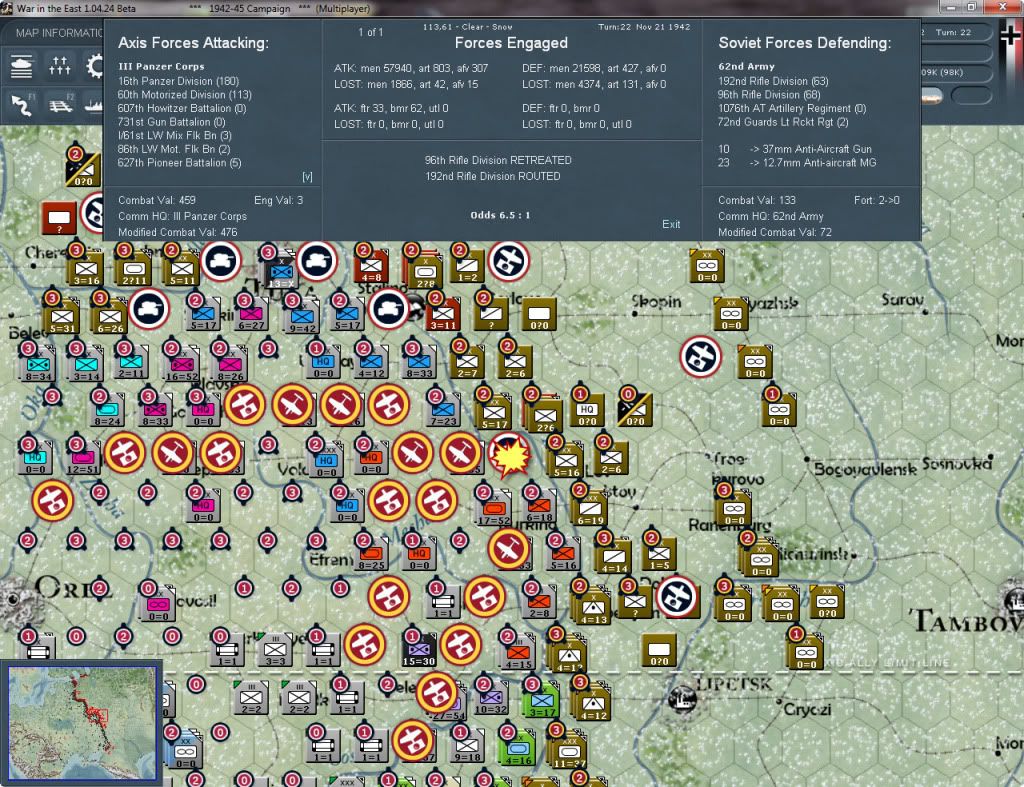This screenshot has width=1024, height=787.
Task: Select the 16th Panzer Division (180) entry
Action: (x=178, y=81)
